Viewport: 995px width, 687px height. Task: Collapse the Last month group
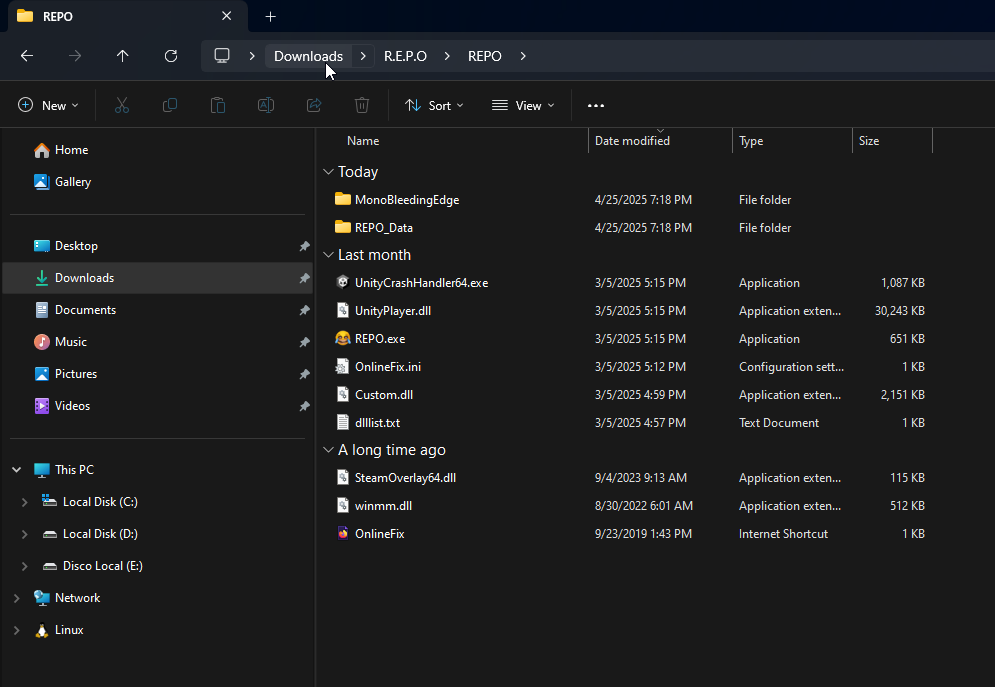click(x=329, y=255)
